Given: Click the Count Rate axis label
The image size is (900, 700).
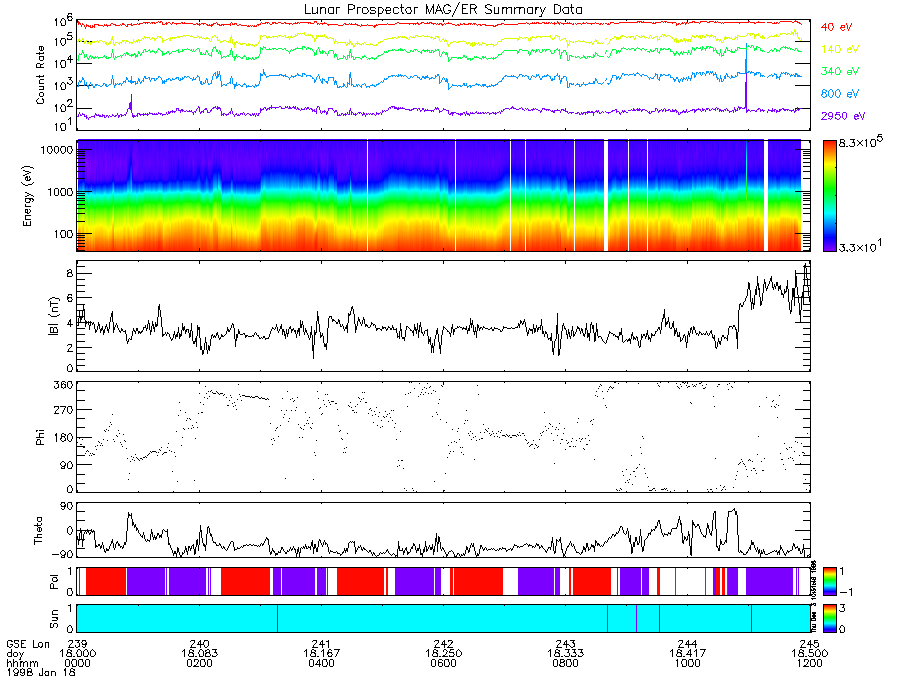Looking at the screenshot, I should click(x=40, y=75).
